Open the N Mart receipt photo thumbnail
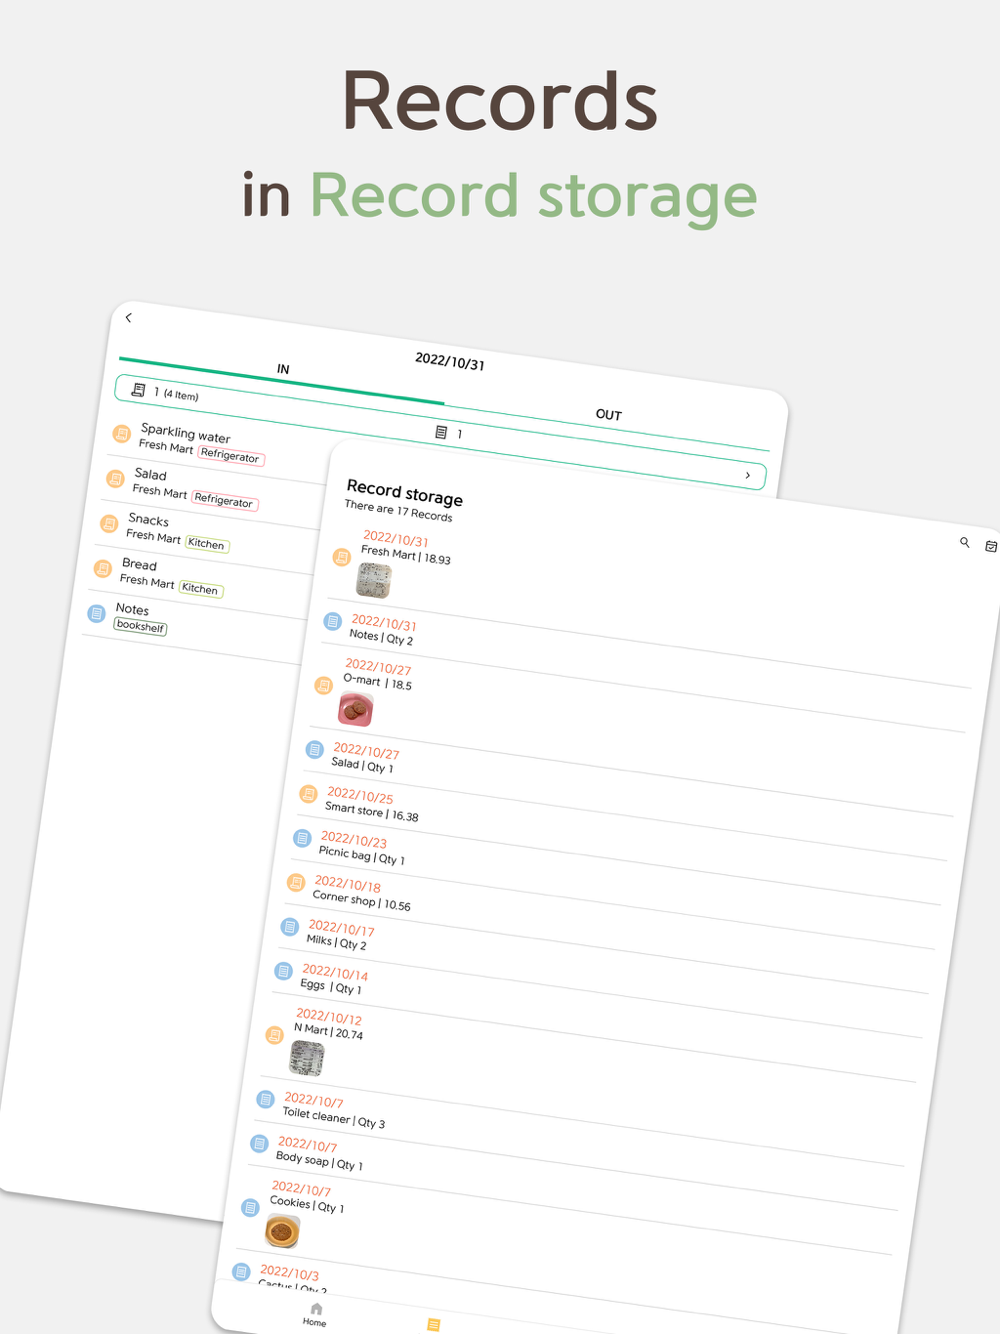 (x=307, y=1058)
